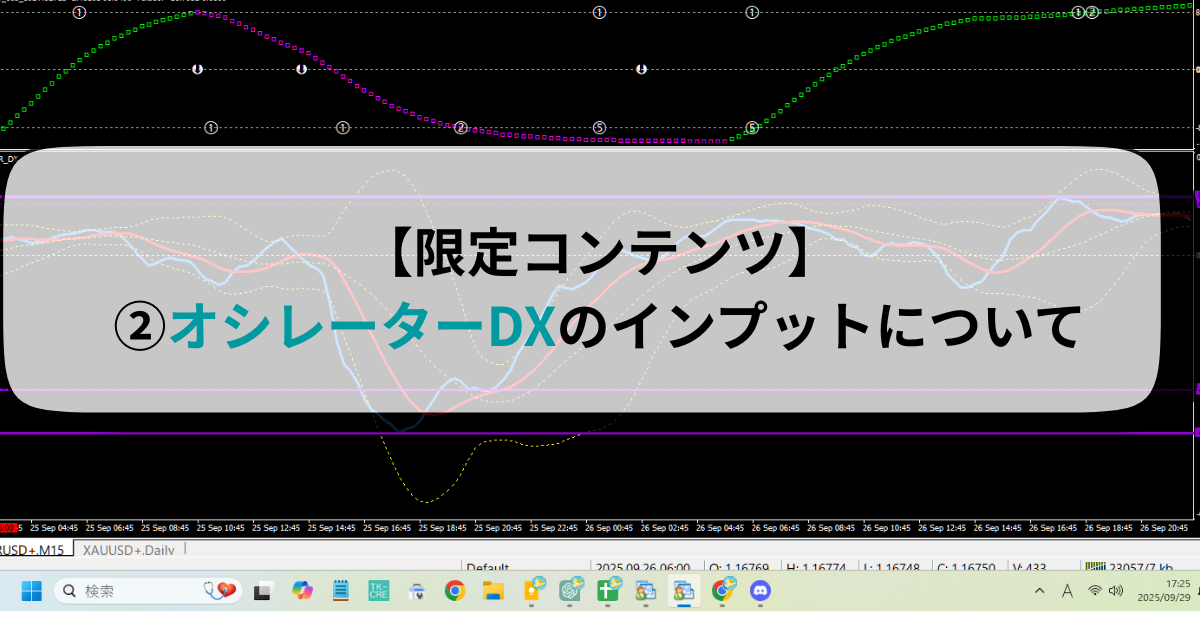The image size is (1200, 630).
Task: Toggle the IME input mode A indicator
Action: (1067, 591)
